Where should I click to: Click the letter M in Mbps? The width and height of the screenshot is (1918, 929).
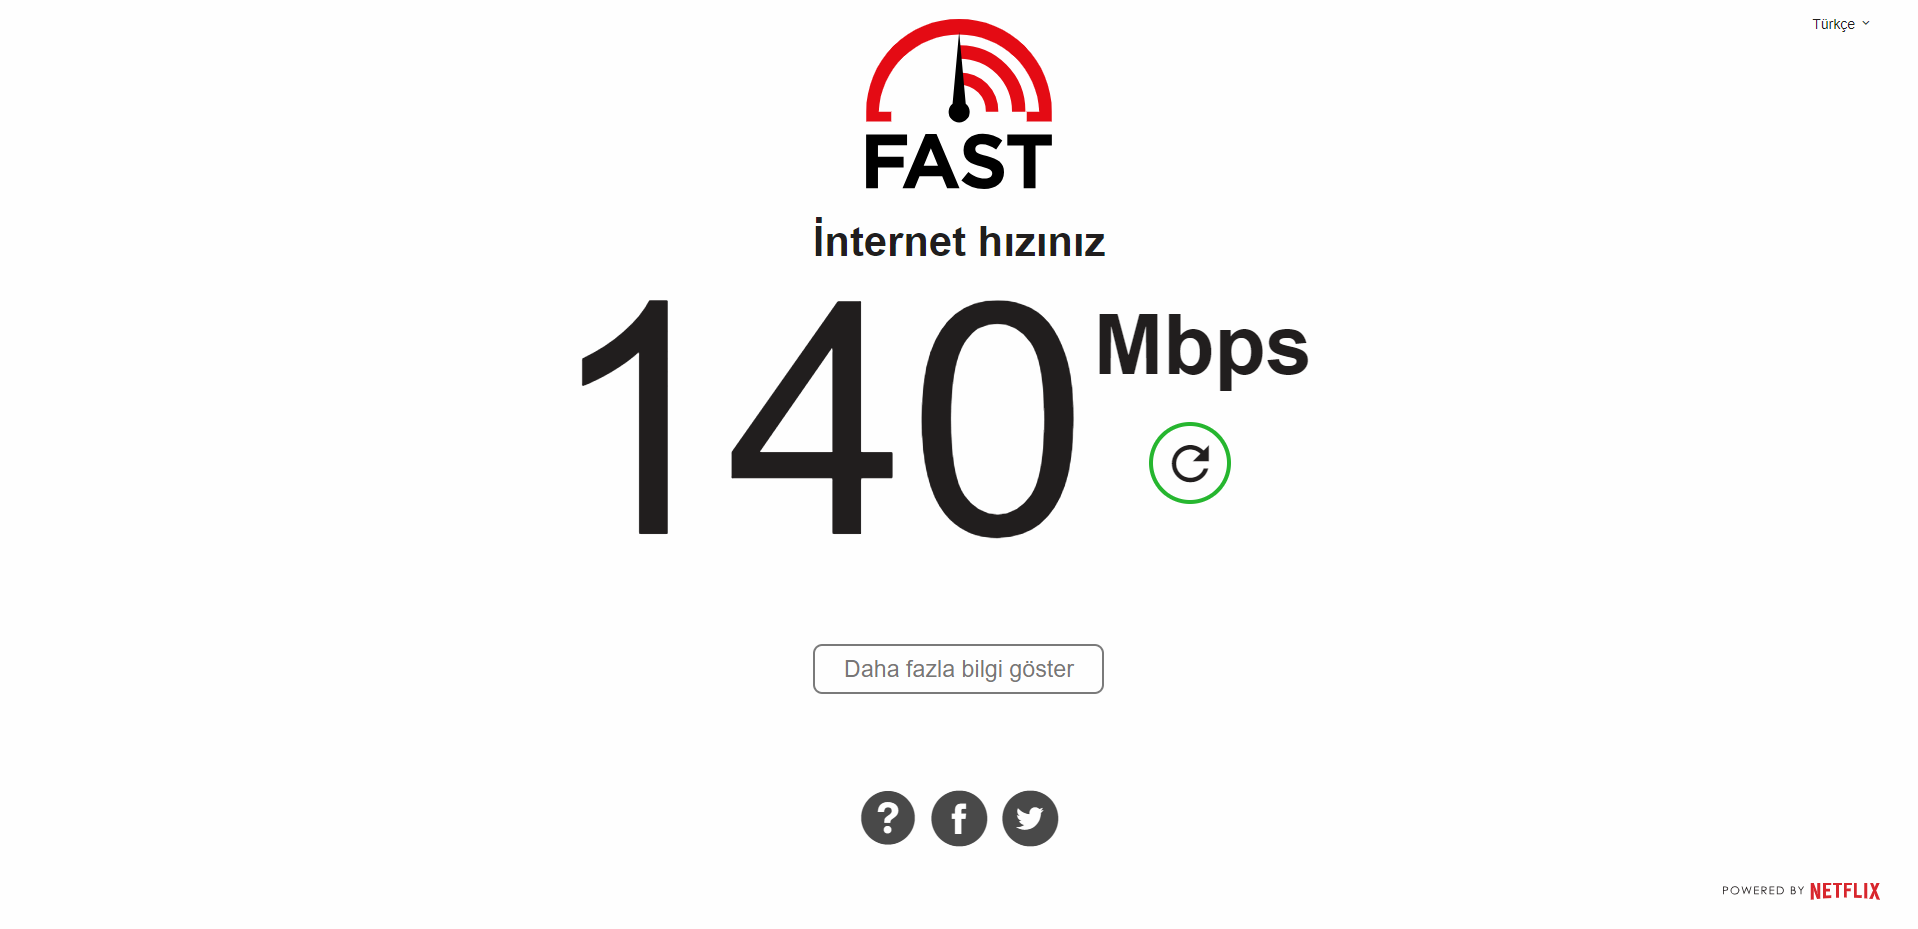1135,344
